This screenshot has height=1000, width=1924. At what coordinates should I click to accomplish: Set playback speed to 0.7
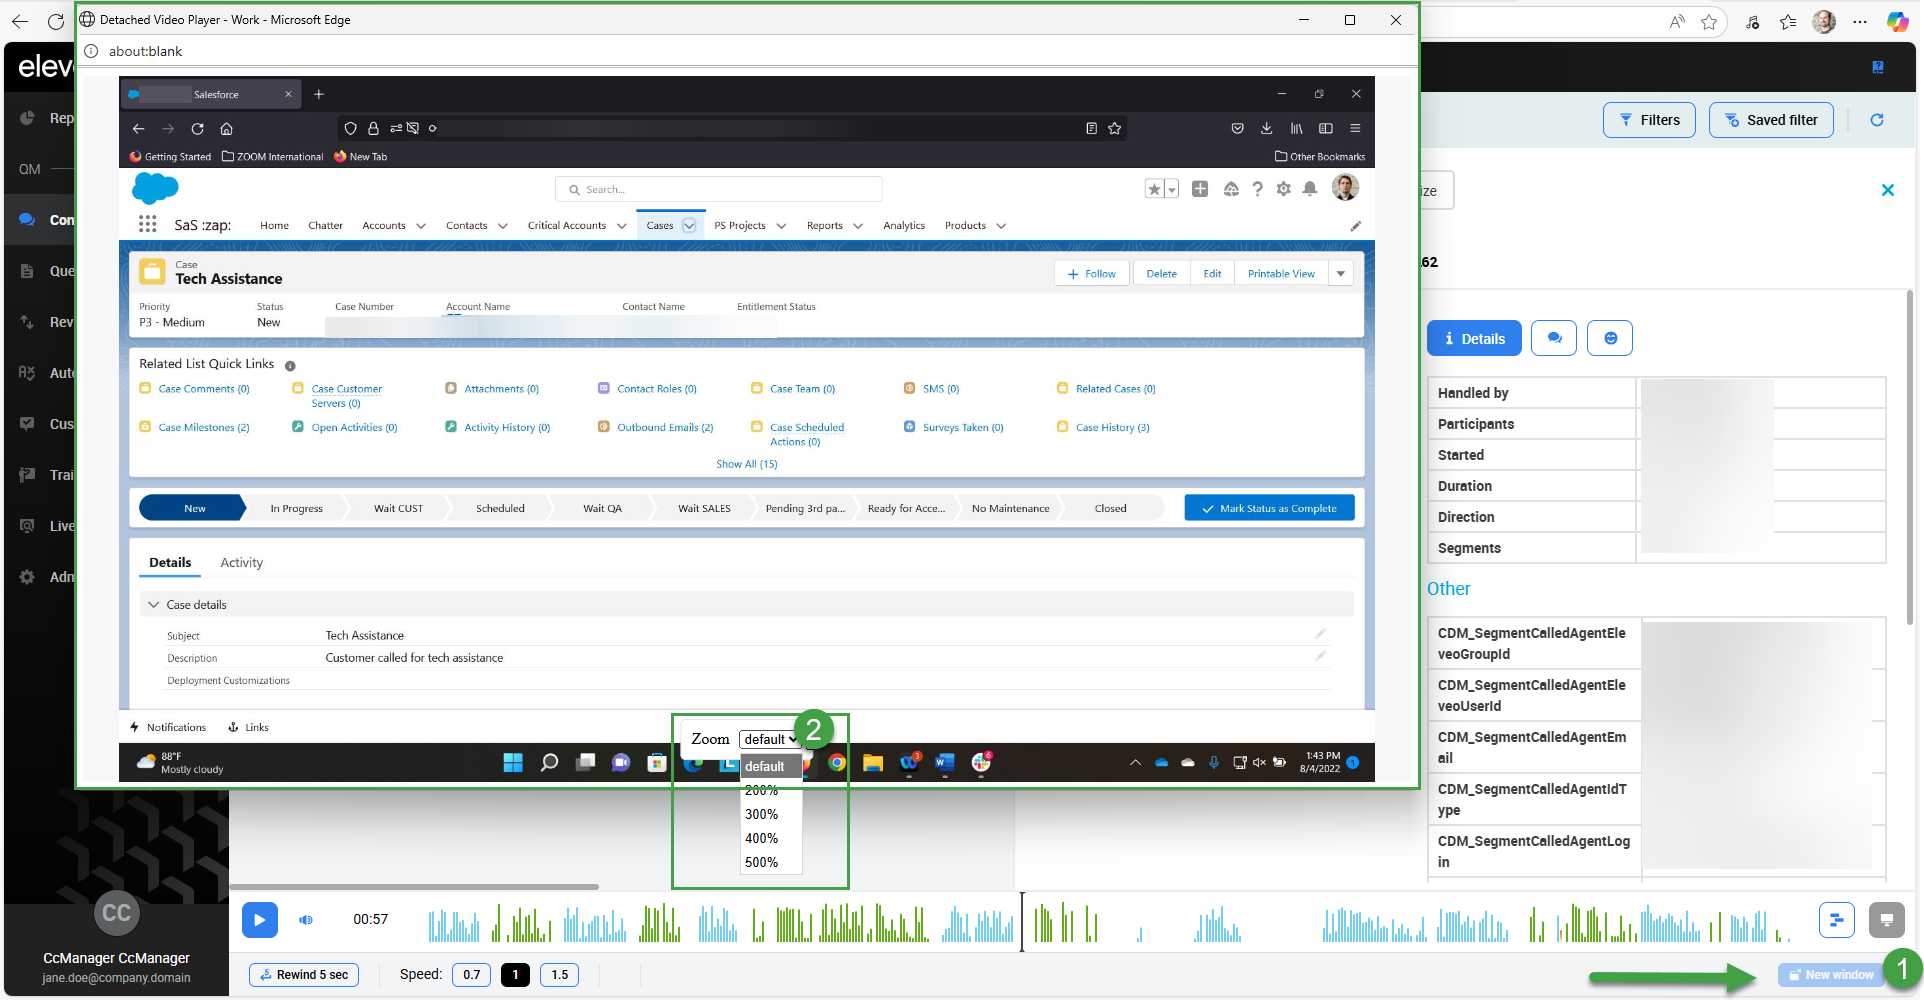point(471,975)
